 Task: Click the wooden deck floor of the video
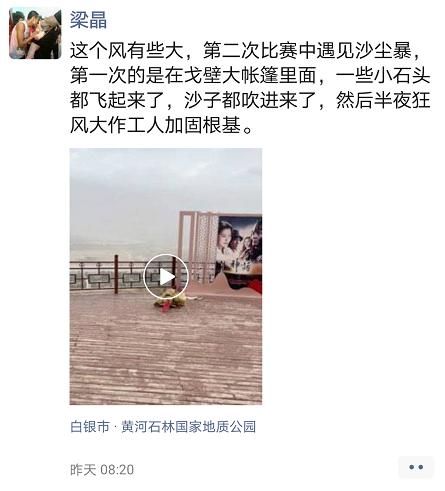click(x=166, y=350)
